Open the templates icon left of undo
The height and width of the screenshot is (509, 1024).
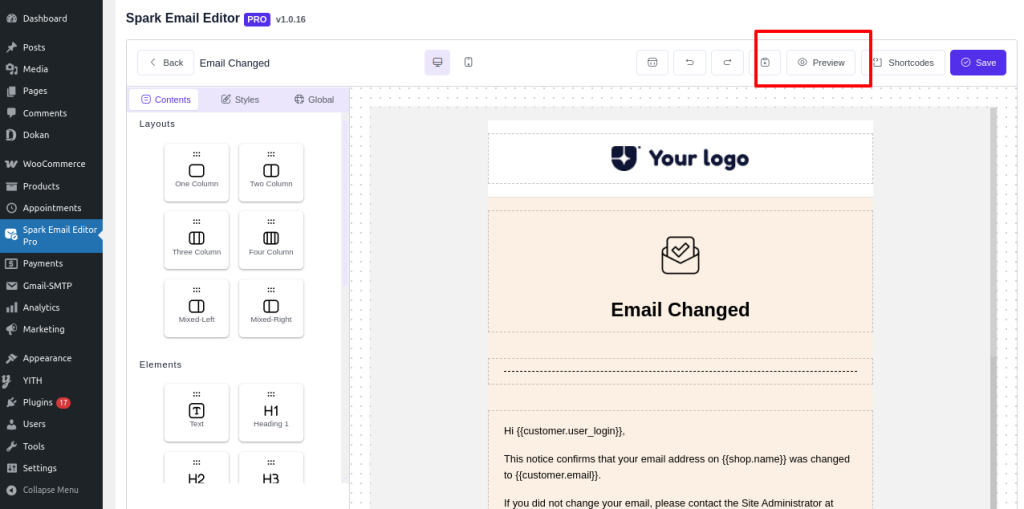click(x=652, y=62)
